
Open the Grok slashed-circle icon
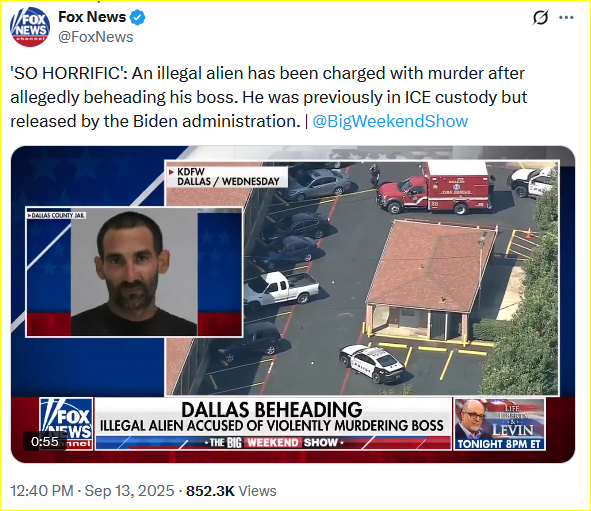tap(540, 17)
